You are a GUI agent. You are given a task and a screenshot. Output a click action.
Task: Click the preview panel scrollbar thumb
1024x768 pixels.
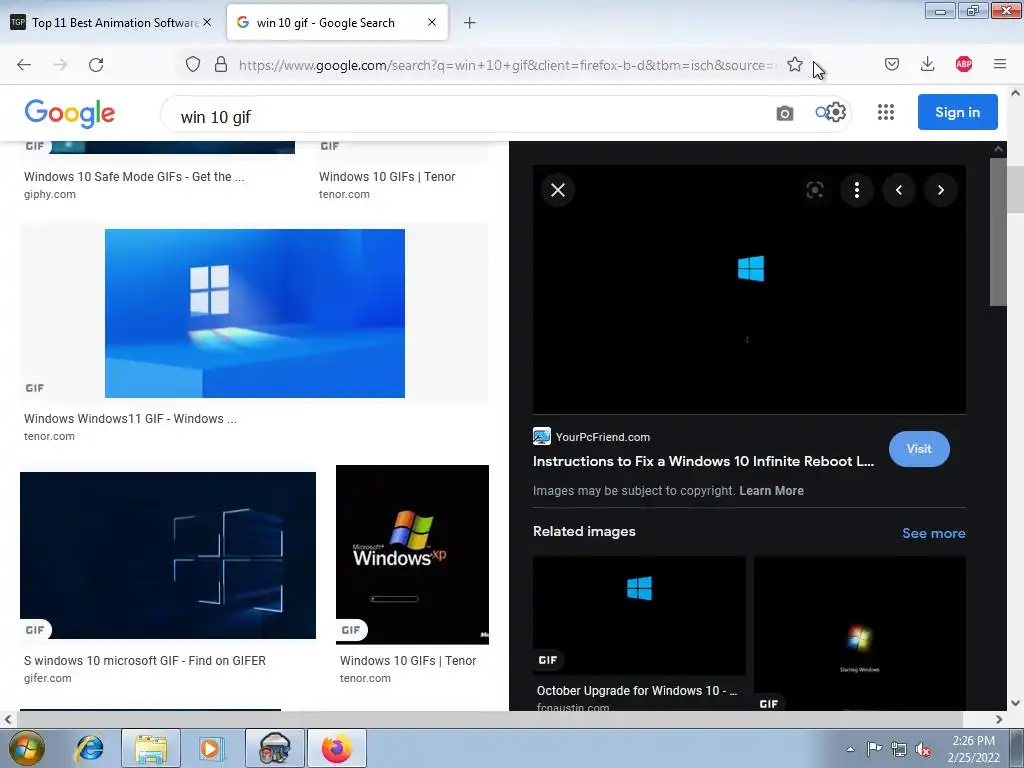point(998,231)
